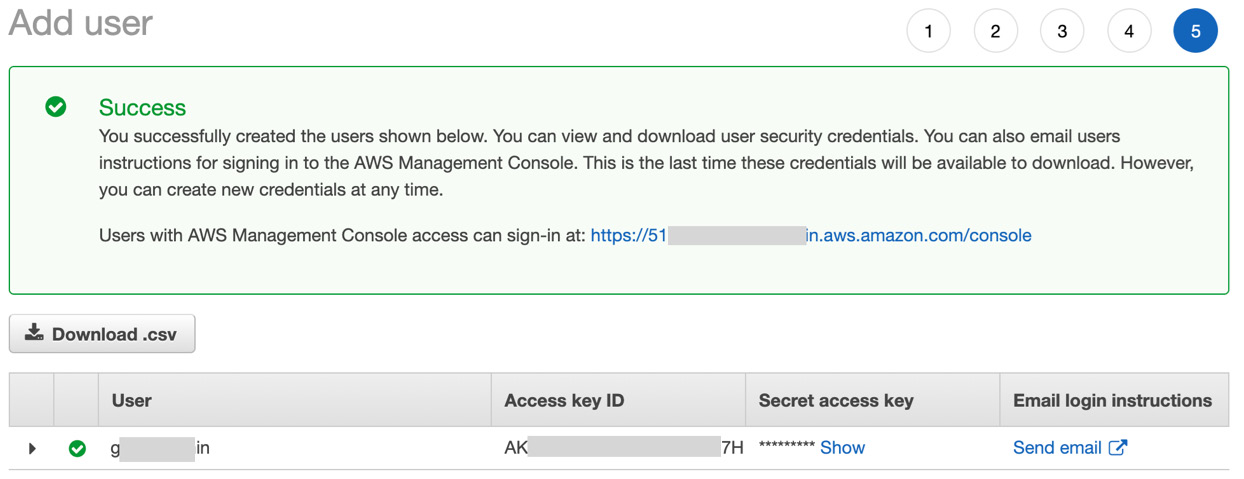1244x479 pixels.
Task: Click the Secret access key column header
Action: pyautogui.click(x=836, y=400)
